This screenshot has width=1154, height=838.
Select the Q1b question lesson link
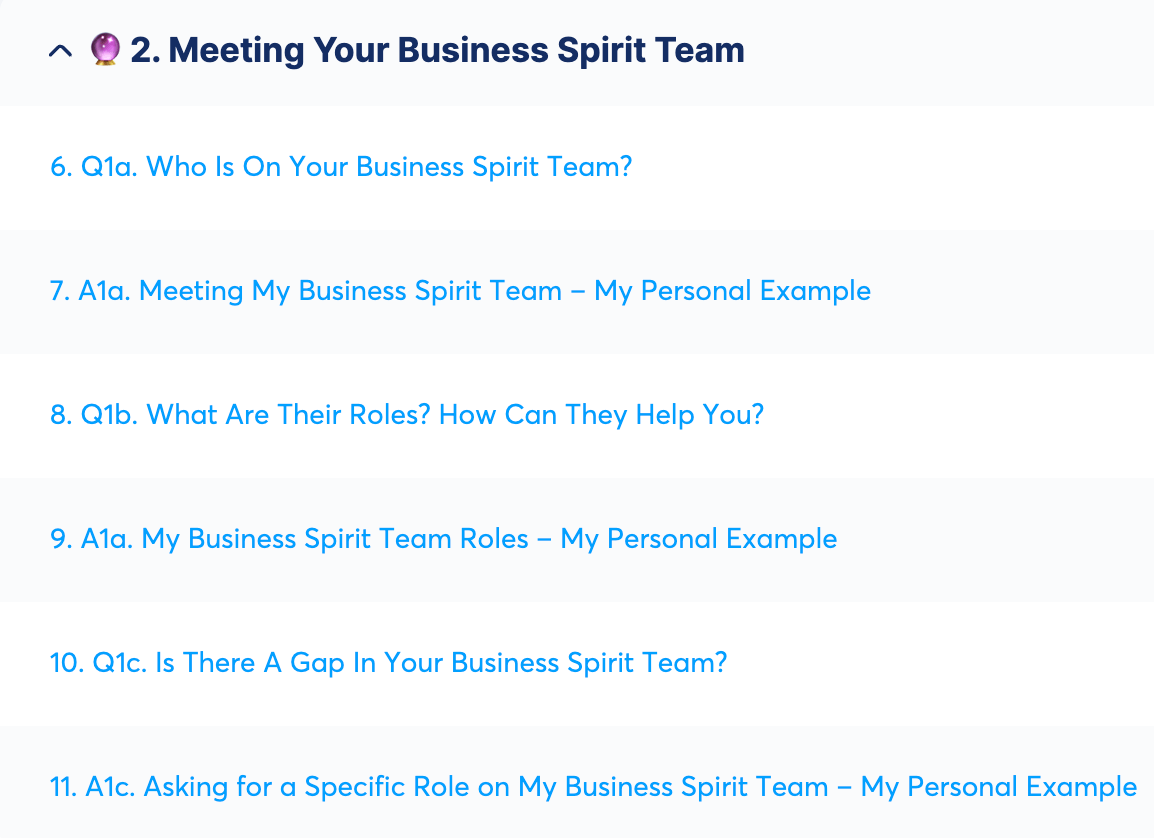coord(406,415)
